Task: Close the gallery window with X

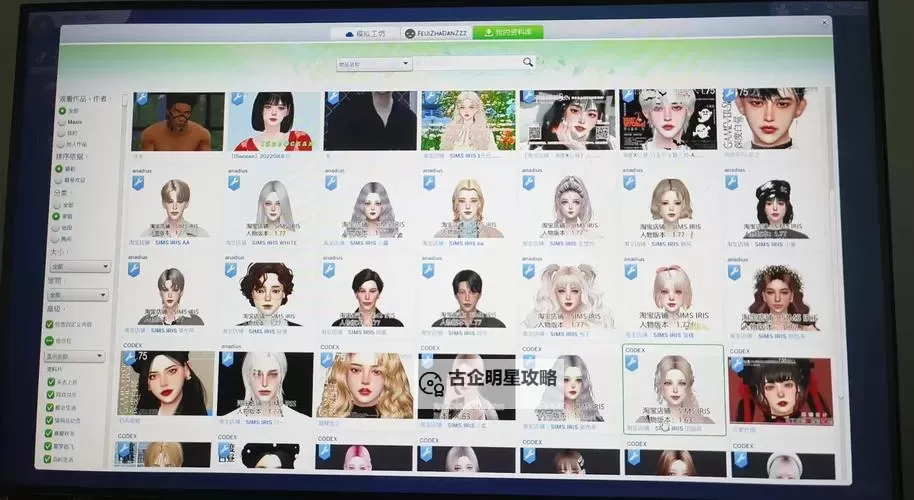Action: pos(824,23)
